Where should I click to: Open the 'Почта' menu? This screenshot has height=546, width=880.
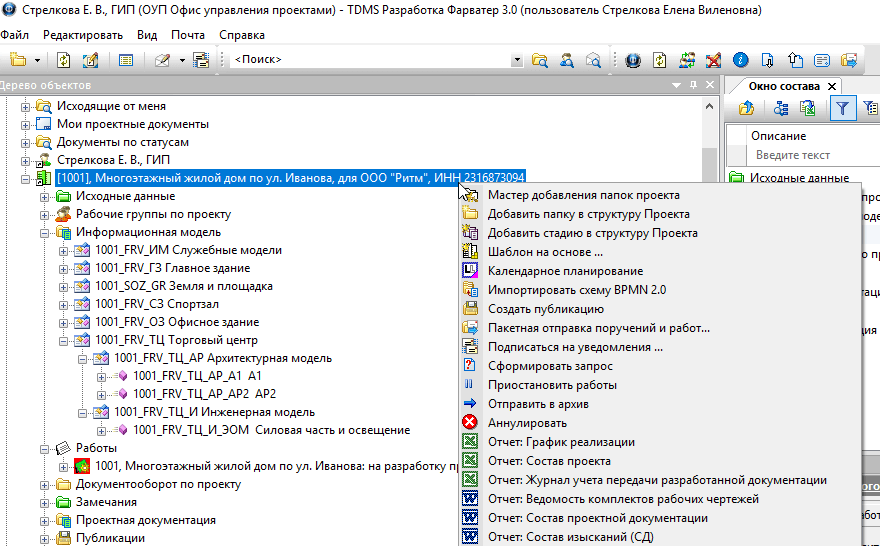coord(187,35)
